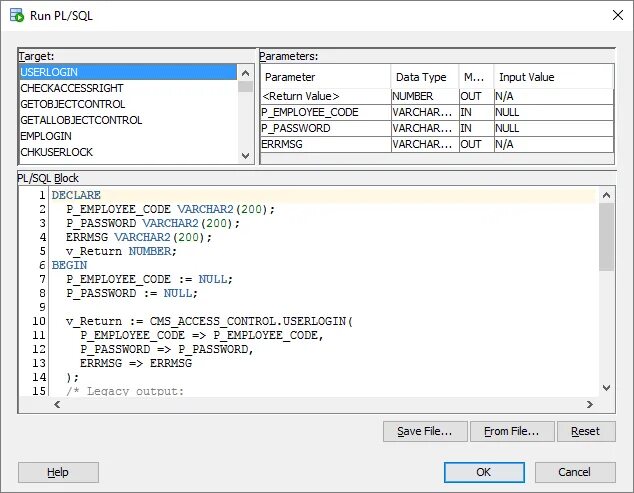This screenshot has width=634, height=493.
Task: Select the P_EMPLOYEE_CODE parameter cell
Action: click(326, 112)
